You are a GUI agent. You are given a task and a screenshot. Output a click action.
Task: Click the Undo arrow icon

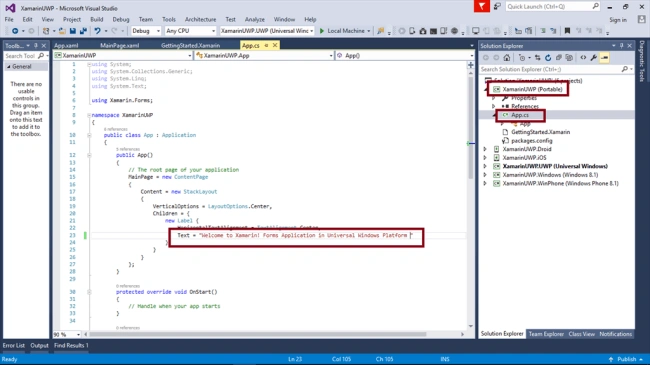tap(97, 31)
